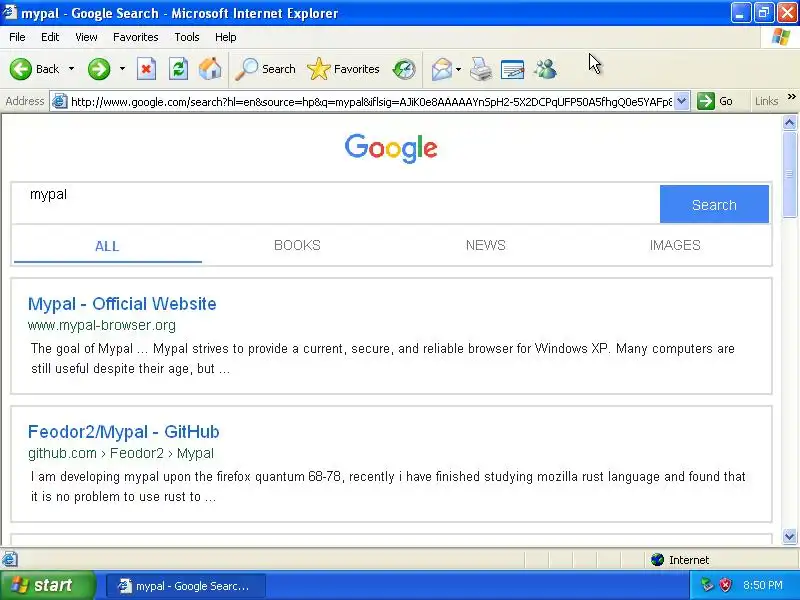Expand the Links toolbar chevron
Viewport: 800px width, 600px height.
(791, 96)
